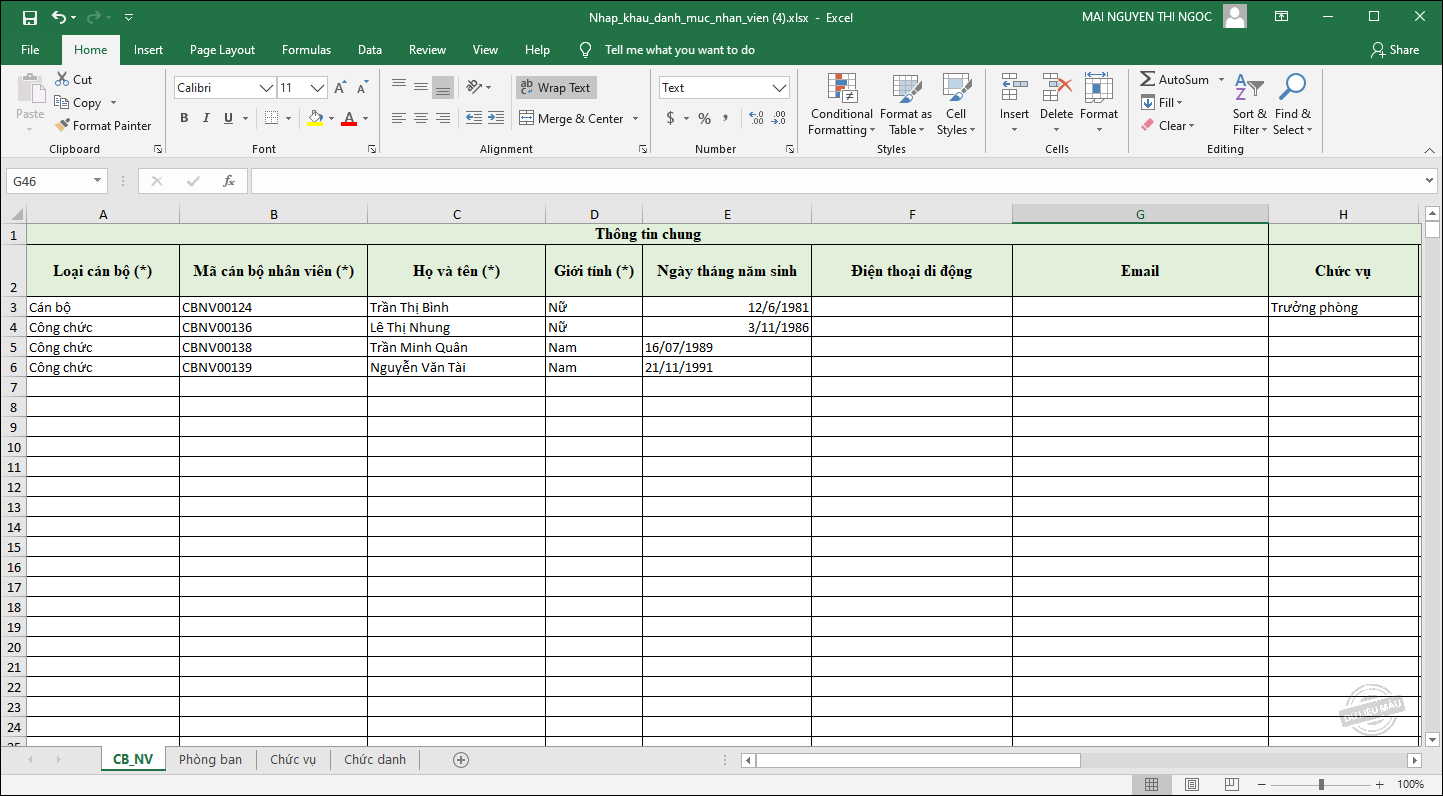The width and height of the screenshot is (1443, 796).
Task: Click the Find & Select magnifier icon
Action: tap(1292, 89)
